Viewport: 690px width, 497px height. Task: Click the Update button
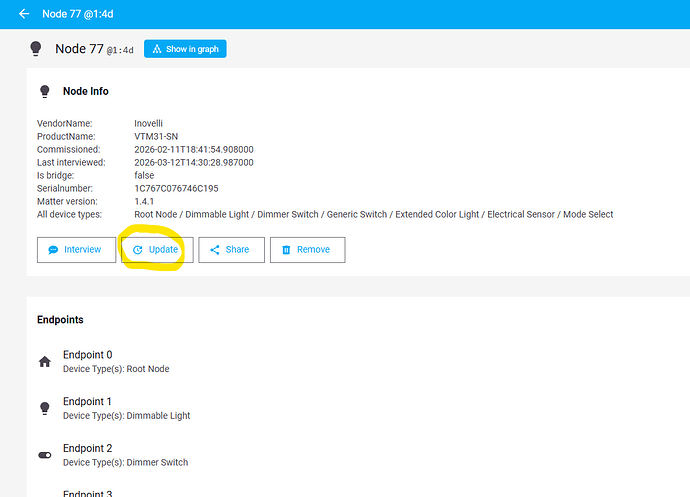[x=157, y=250]
